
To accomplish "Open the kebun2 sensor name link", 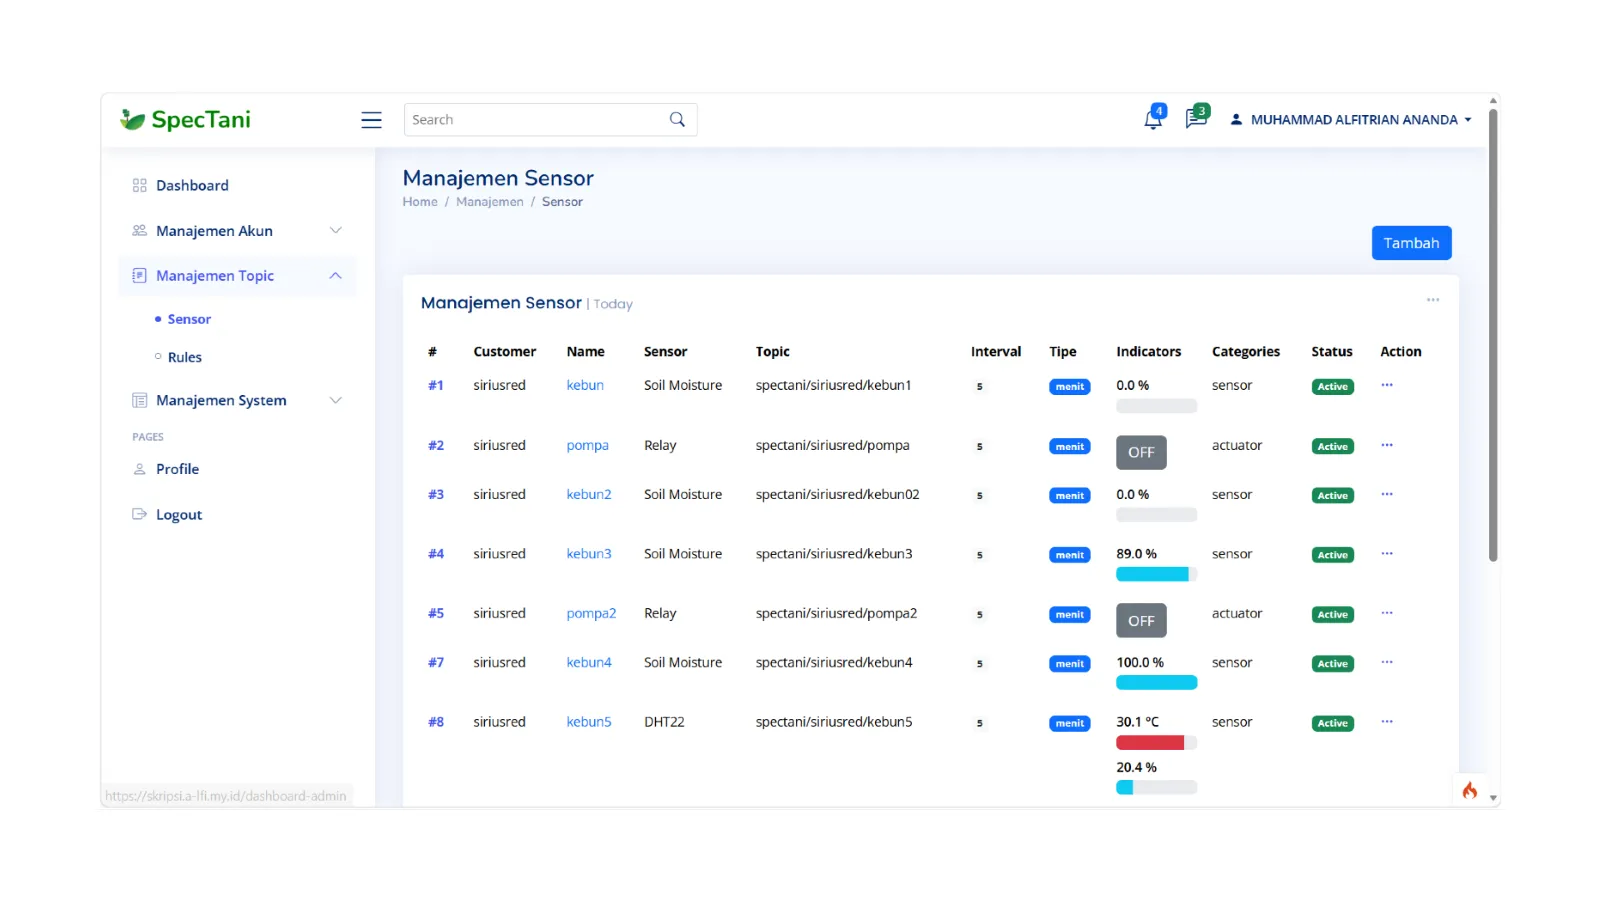I will click(x=589, y=494).
